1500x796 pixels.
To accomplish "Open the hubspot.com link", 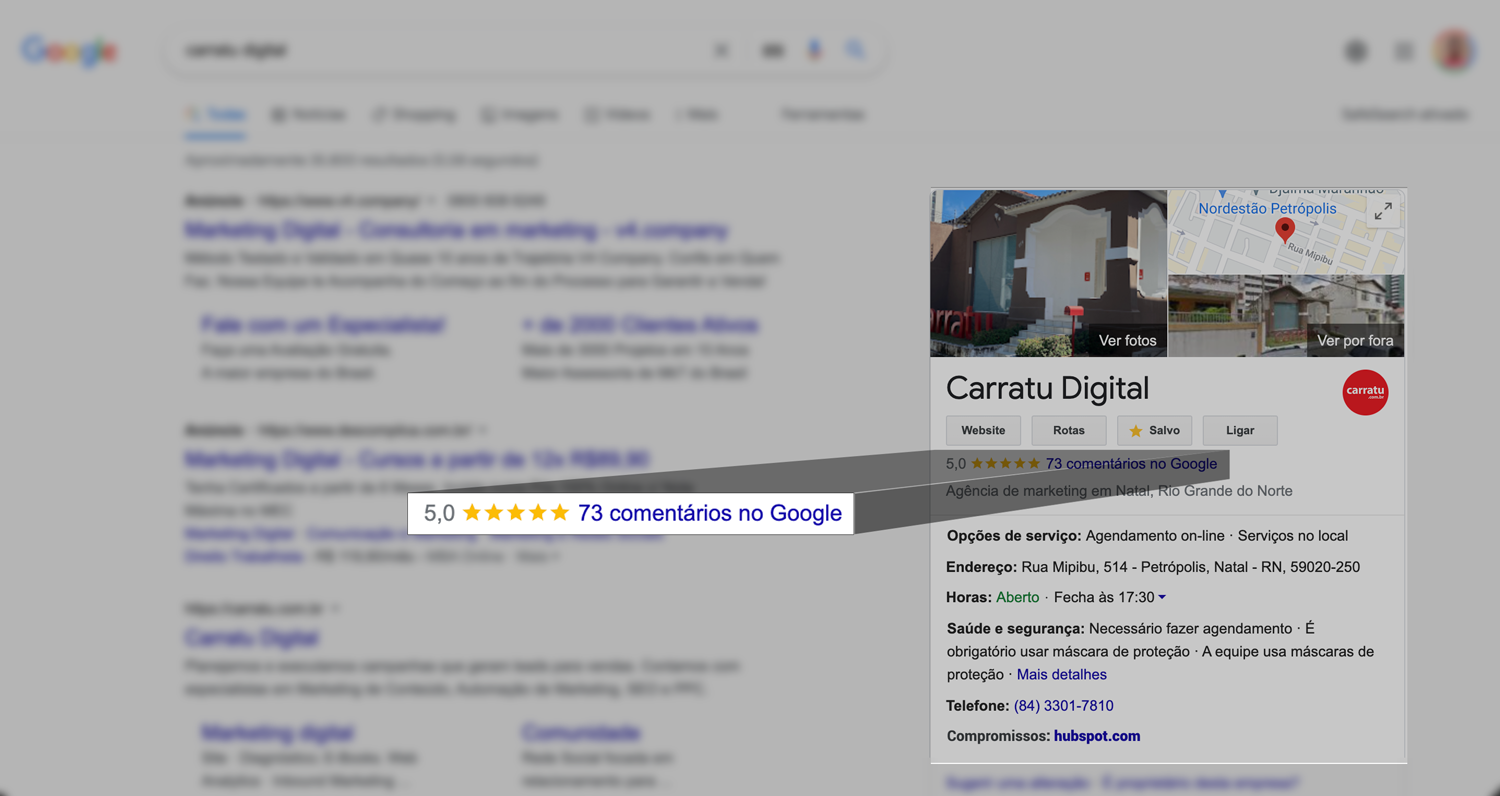I will click(1097, 736).
